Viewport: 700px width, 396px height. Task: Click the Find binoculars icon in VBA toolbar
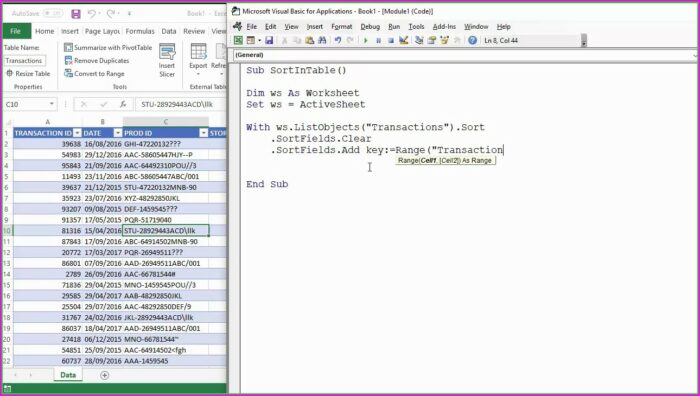(322, 41)
